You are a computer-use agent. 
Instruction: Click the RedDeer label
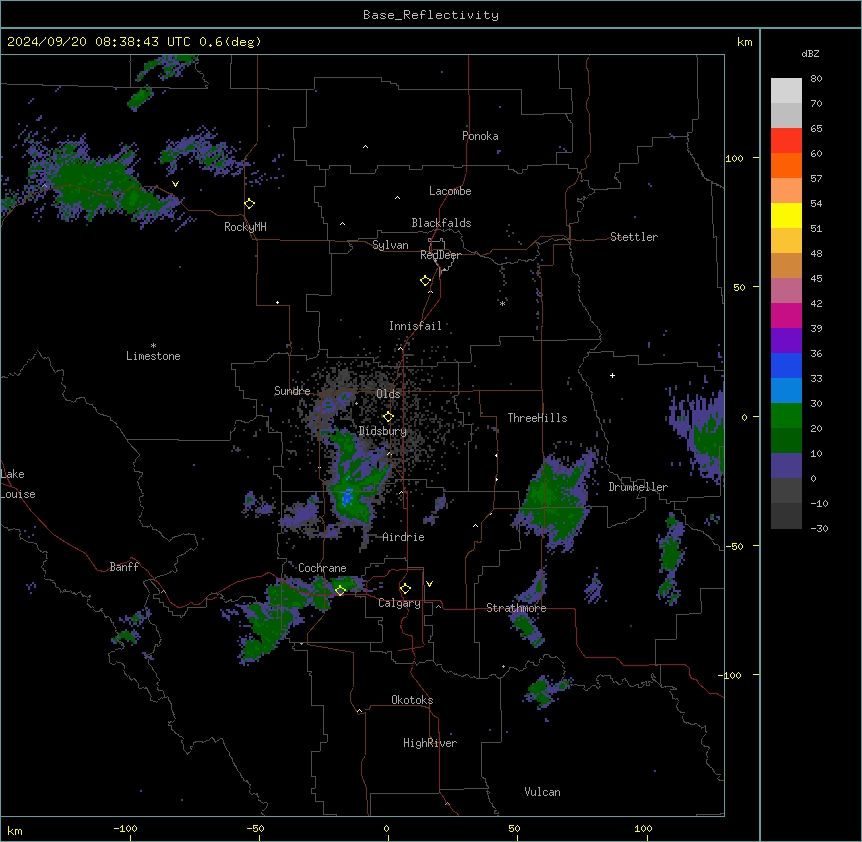tap(440, 255)
